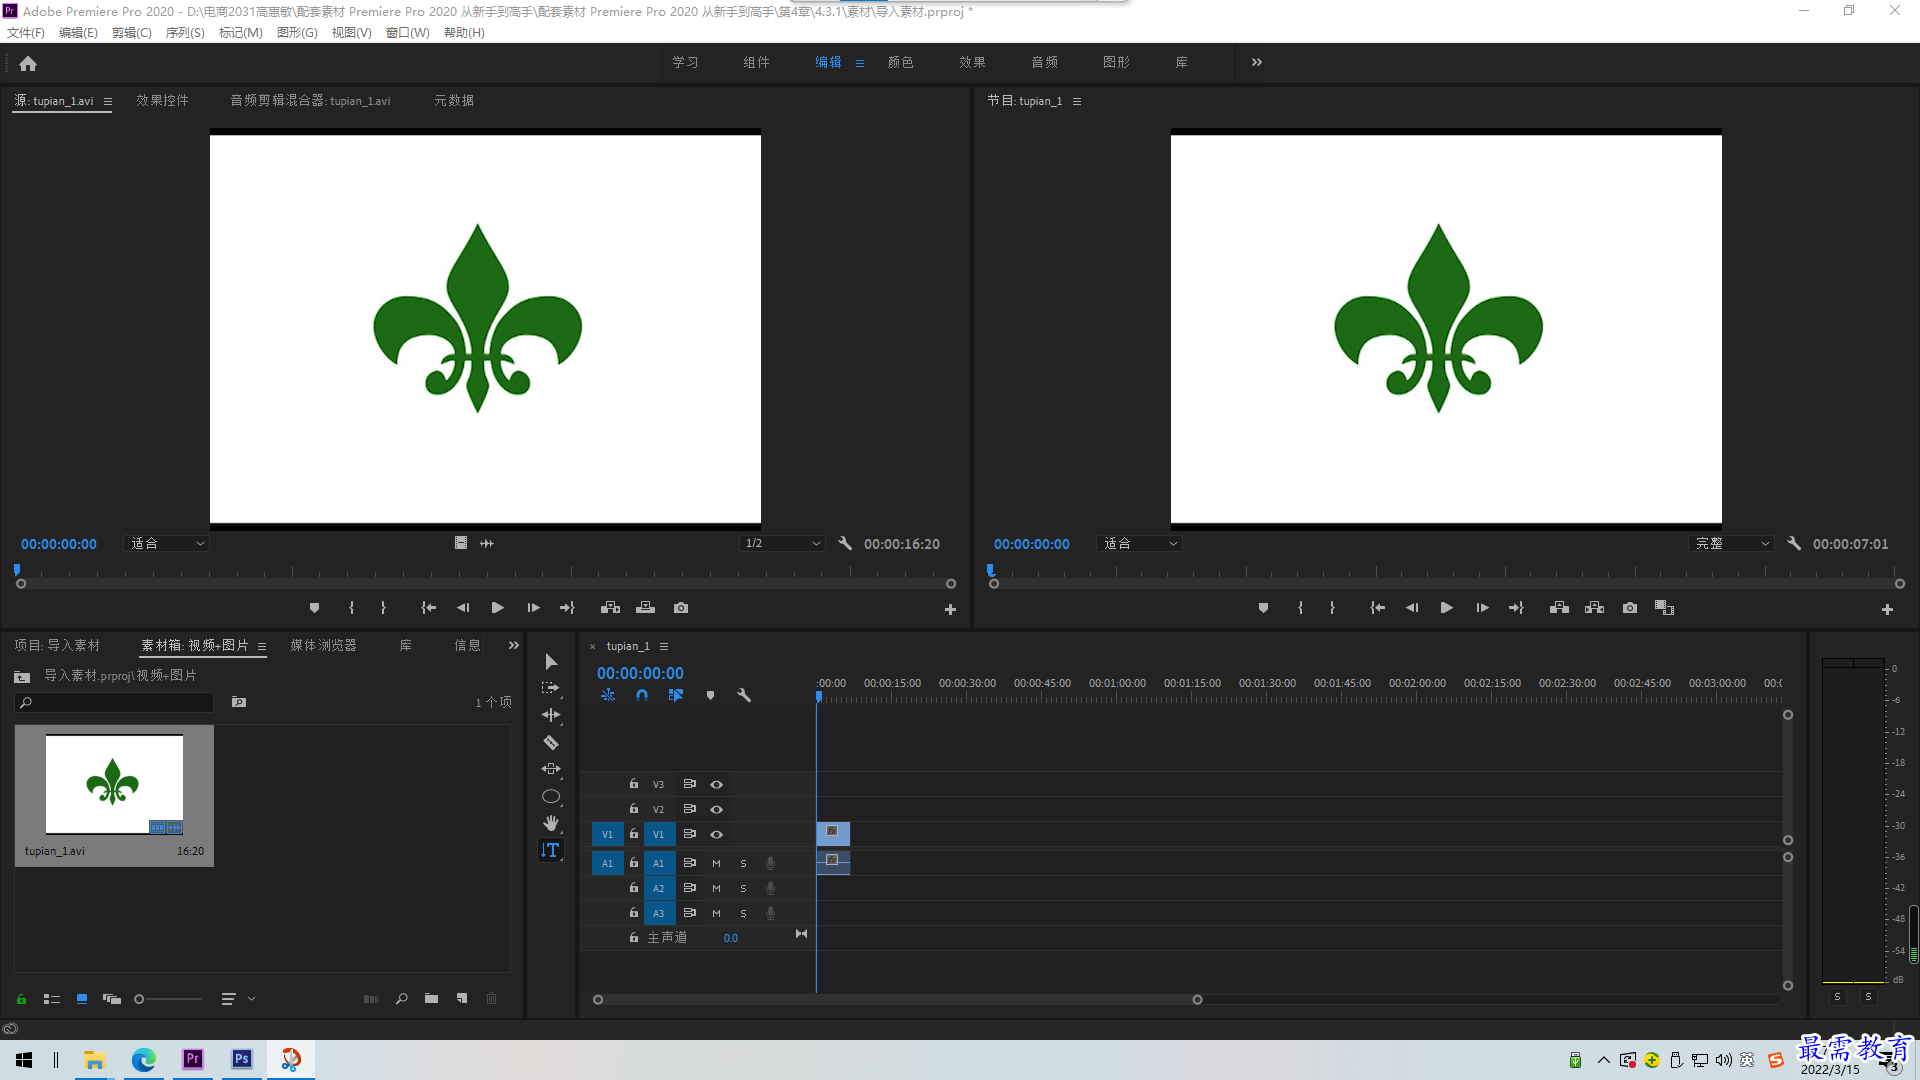The width and height of the screenshot is (1920, 1080).
Task: Open Source monitor zoom level dropdown
Action: click(x=167, y=544)
